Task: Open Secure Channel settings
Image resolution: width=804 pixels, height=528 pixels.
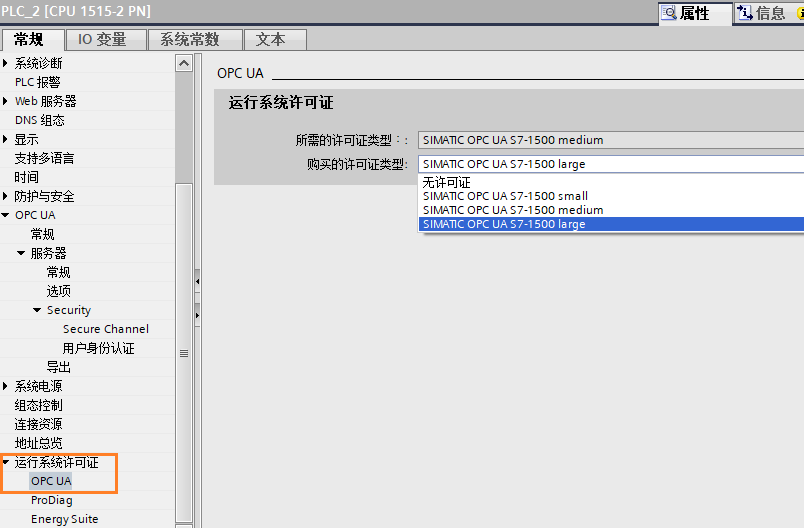Action: 106,329
